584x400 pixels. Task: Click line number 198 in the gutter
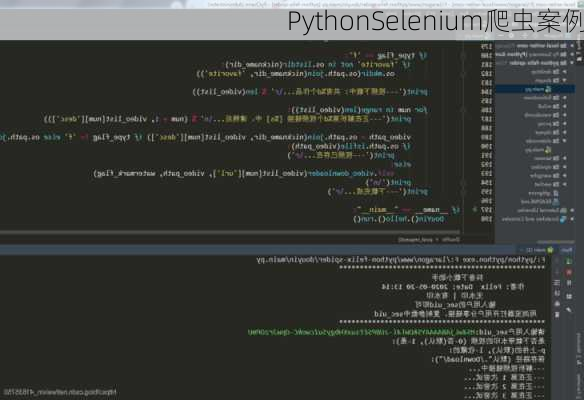[486, 219]
